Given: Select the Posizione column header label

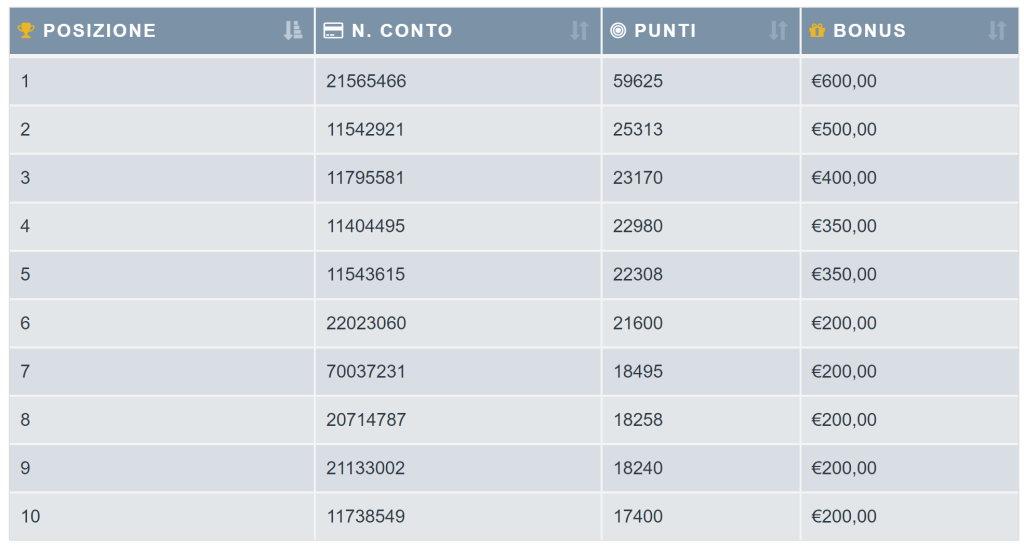Looking at the screenshot, I should pos(99,31).
